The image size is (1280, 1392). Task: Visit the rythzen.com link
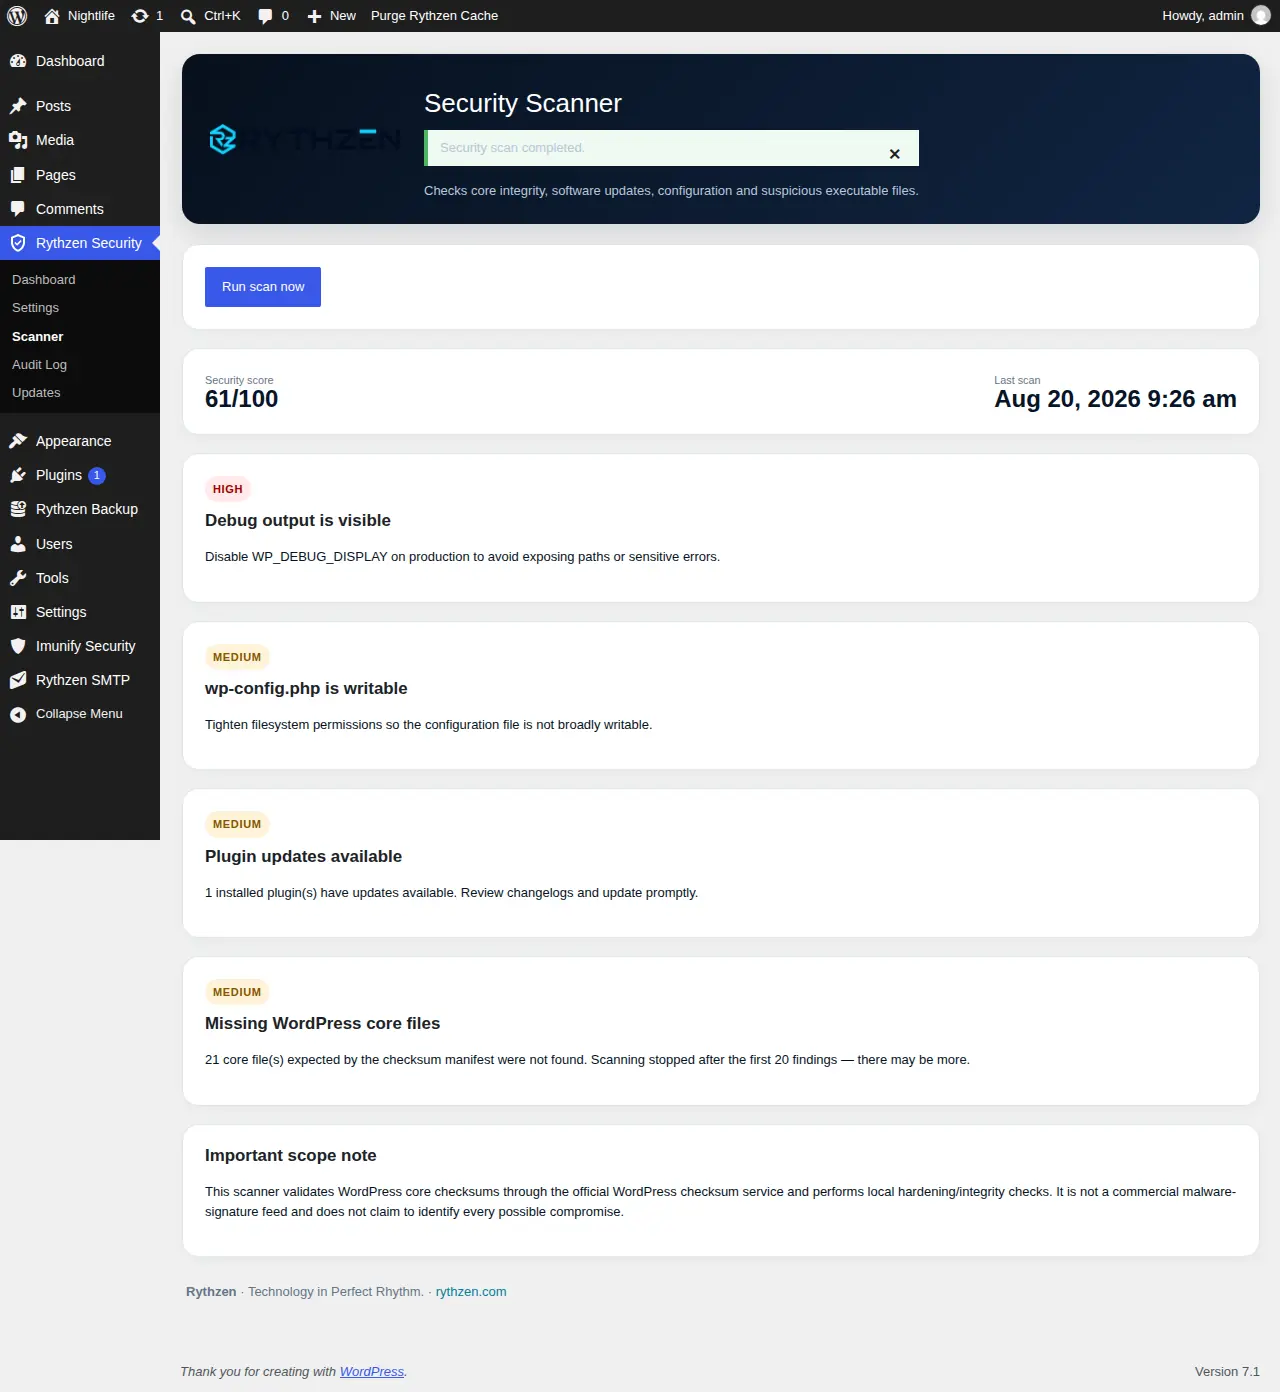pos(471,1292)
